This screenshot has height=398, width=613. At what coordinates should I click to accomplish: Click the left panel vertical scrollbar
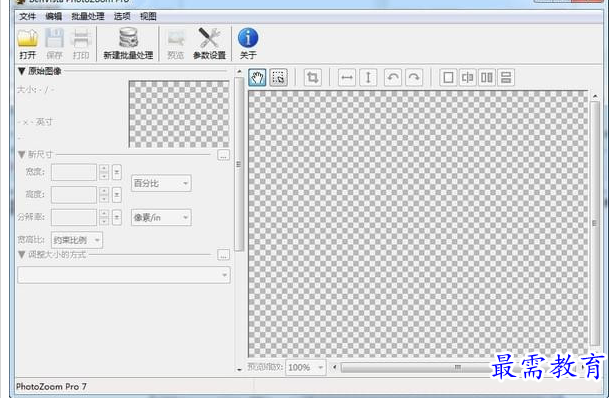[x=239, y=164]
